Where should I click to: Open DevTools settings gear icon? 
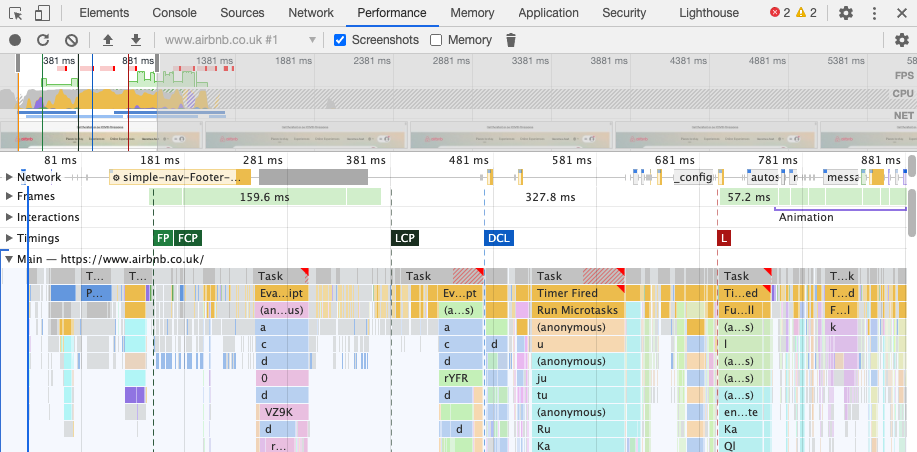[x=846, y=13]
